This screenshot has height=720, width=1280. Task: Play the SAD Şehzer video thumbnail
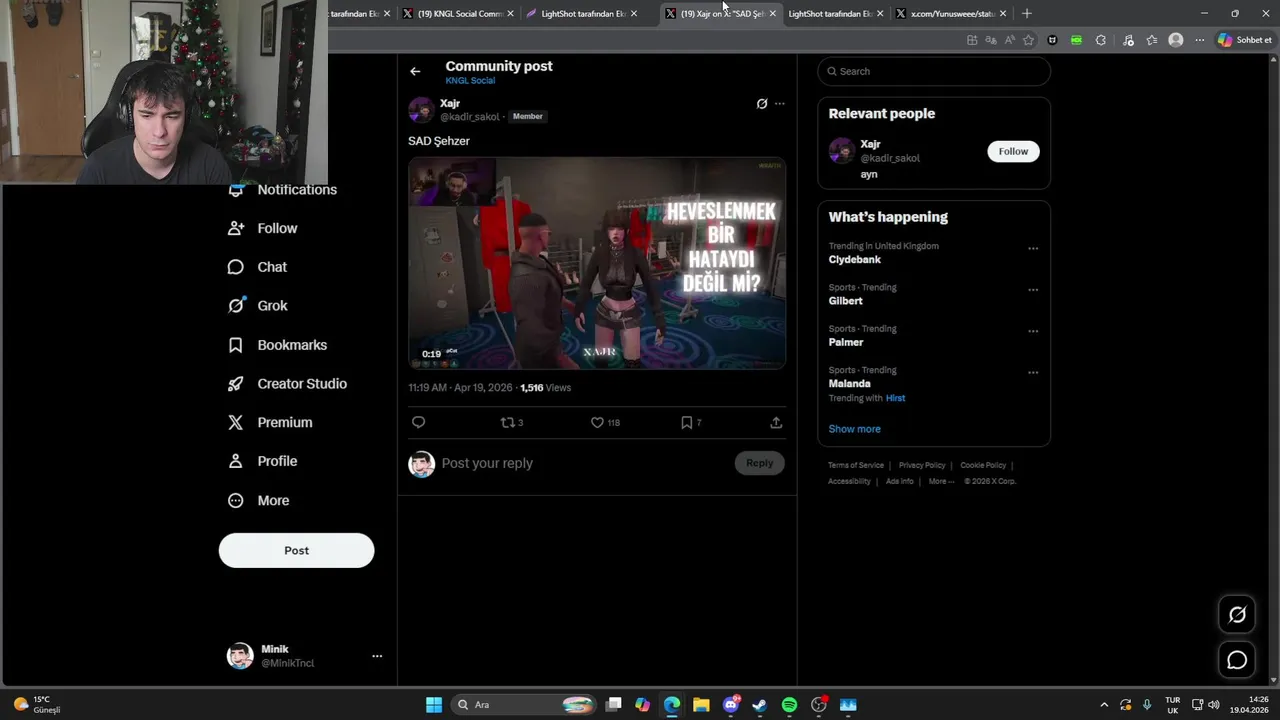[x=597, y=263]
